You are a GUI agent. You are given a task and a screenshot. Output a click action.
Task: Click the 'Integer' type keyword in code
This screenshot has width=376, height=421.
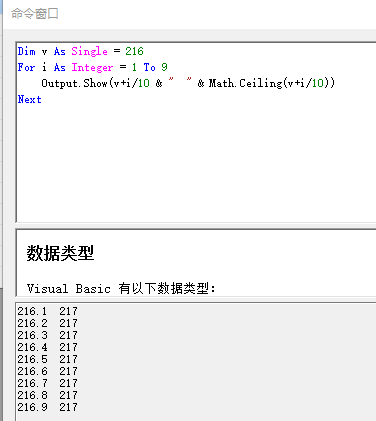point(92,68)
